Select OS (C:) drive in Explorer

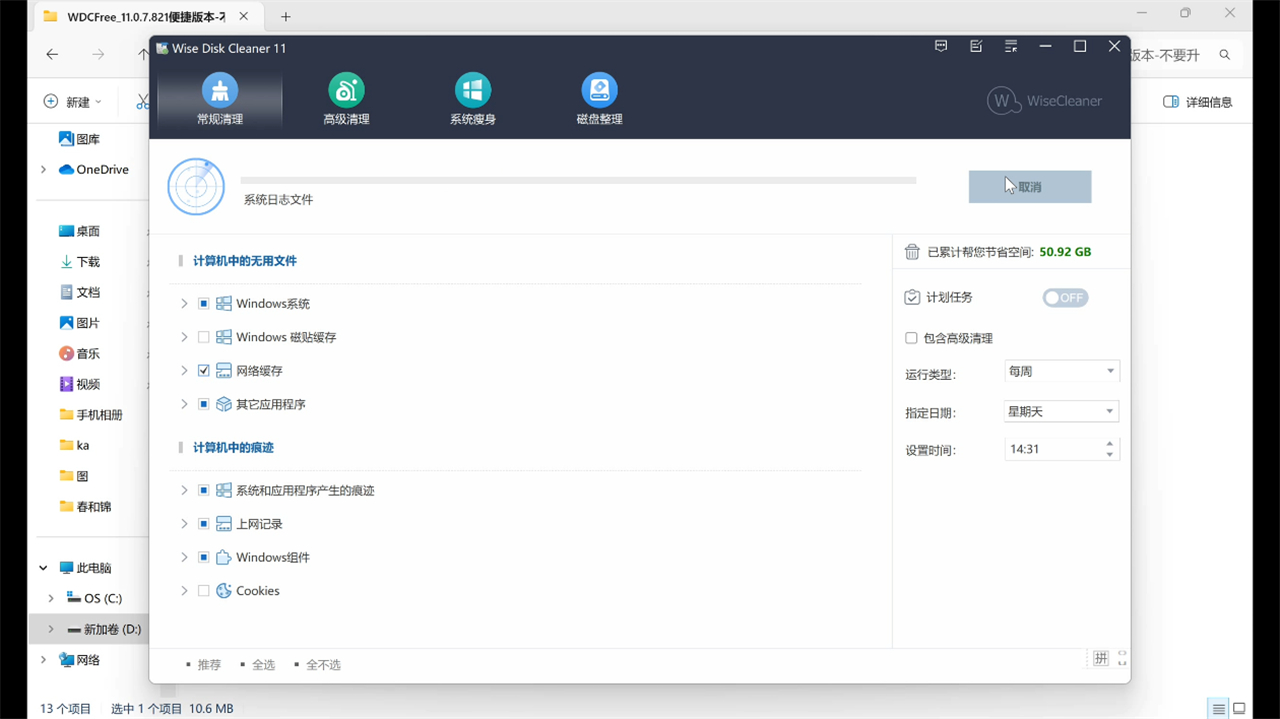click(94, 598)
